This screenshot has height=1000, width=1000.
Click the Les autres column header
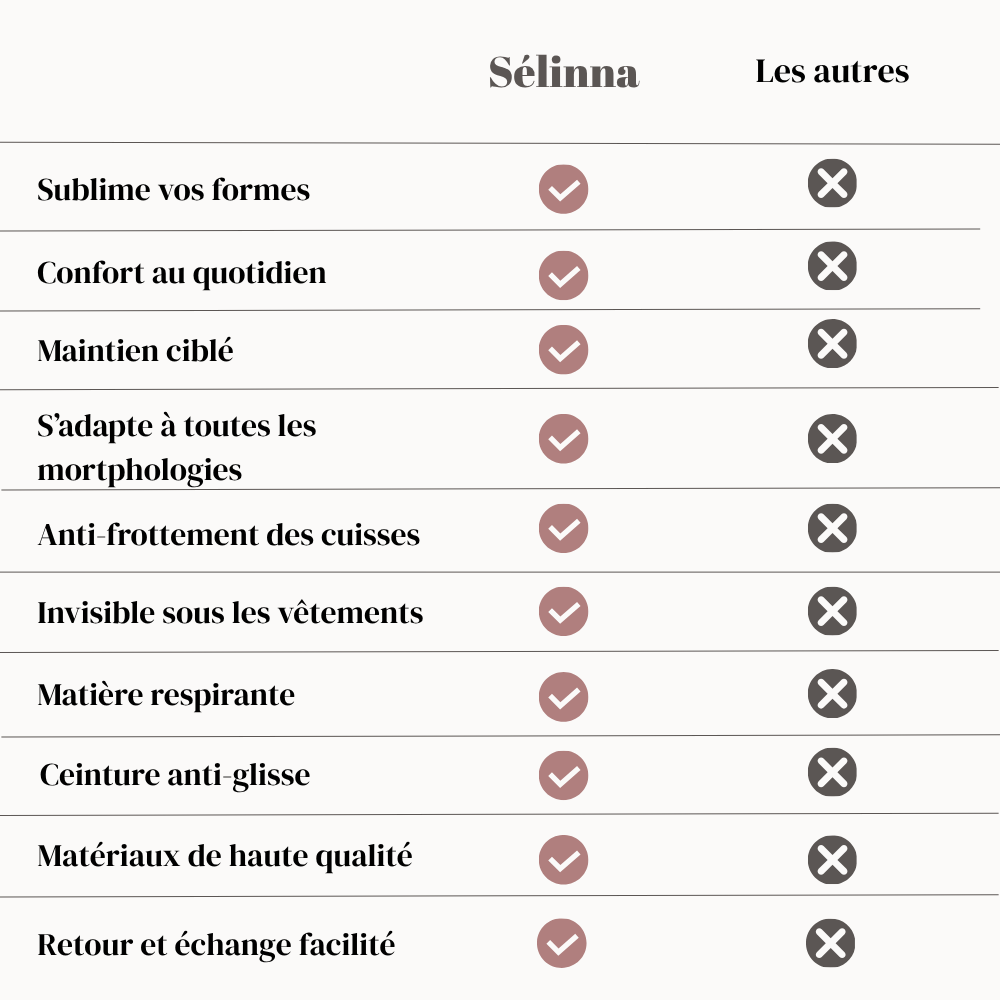832,72
